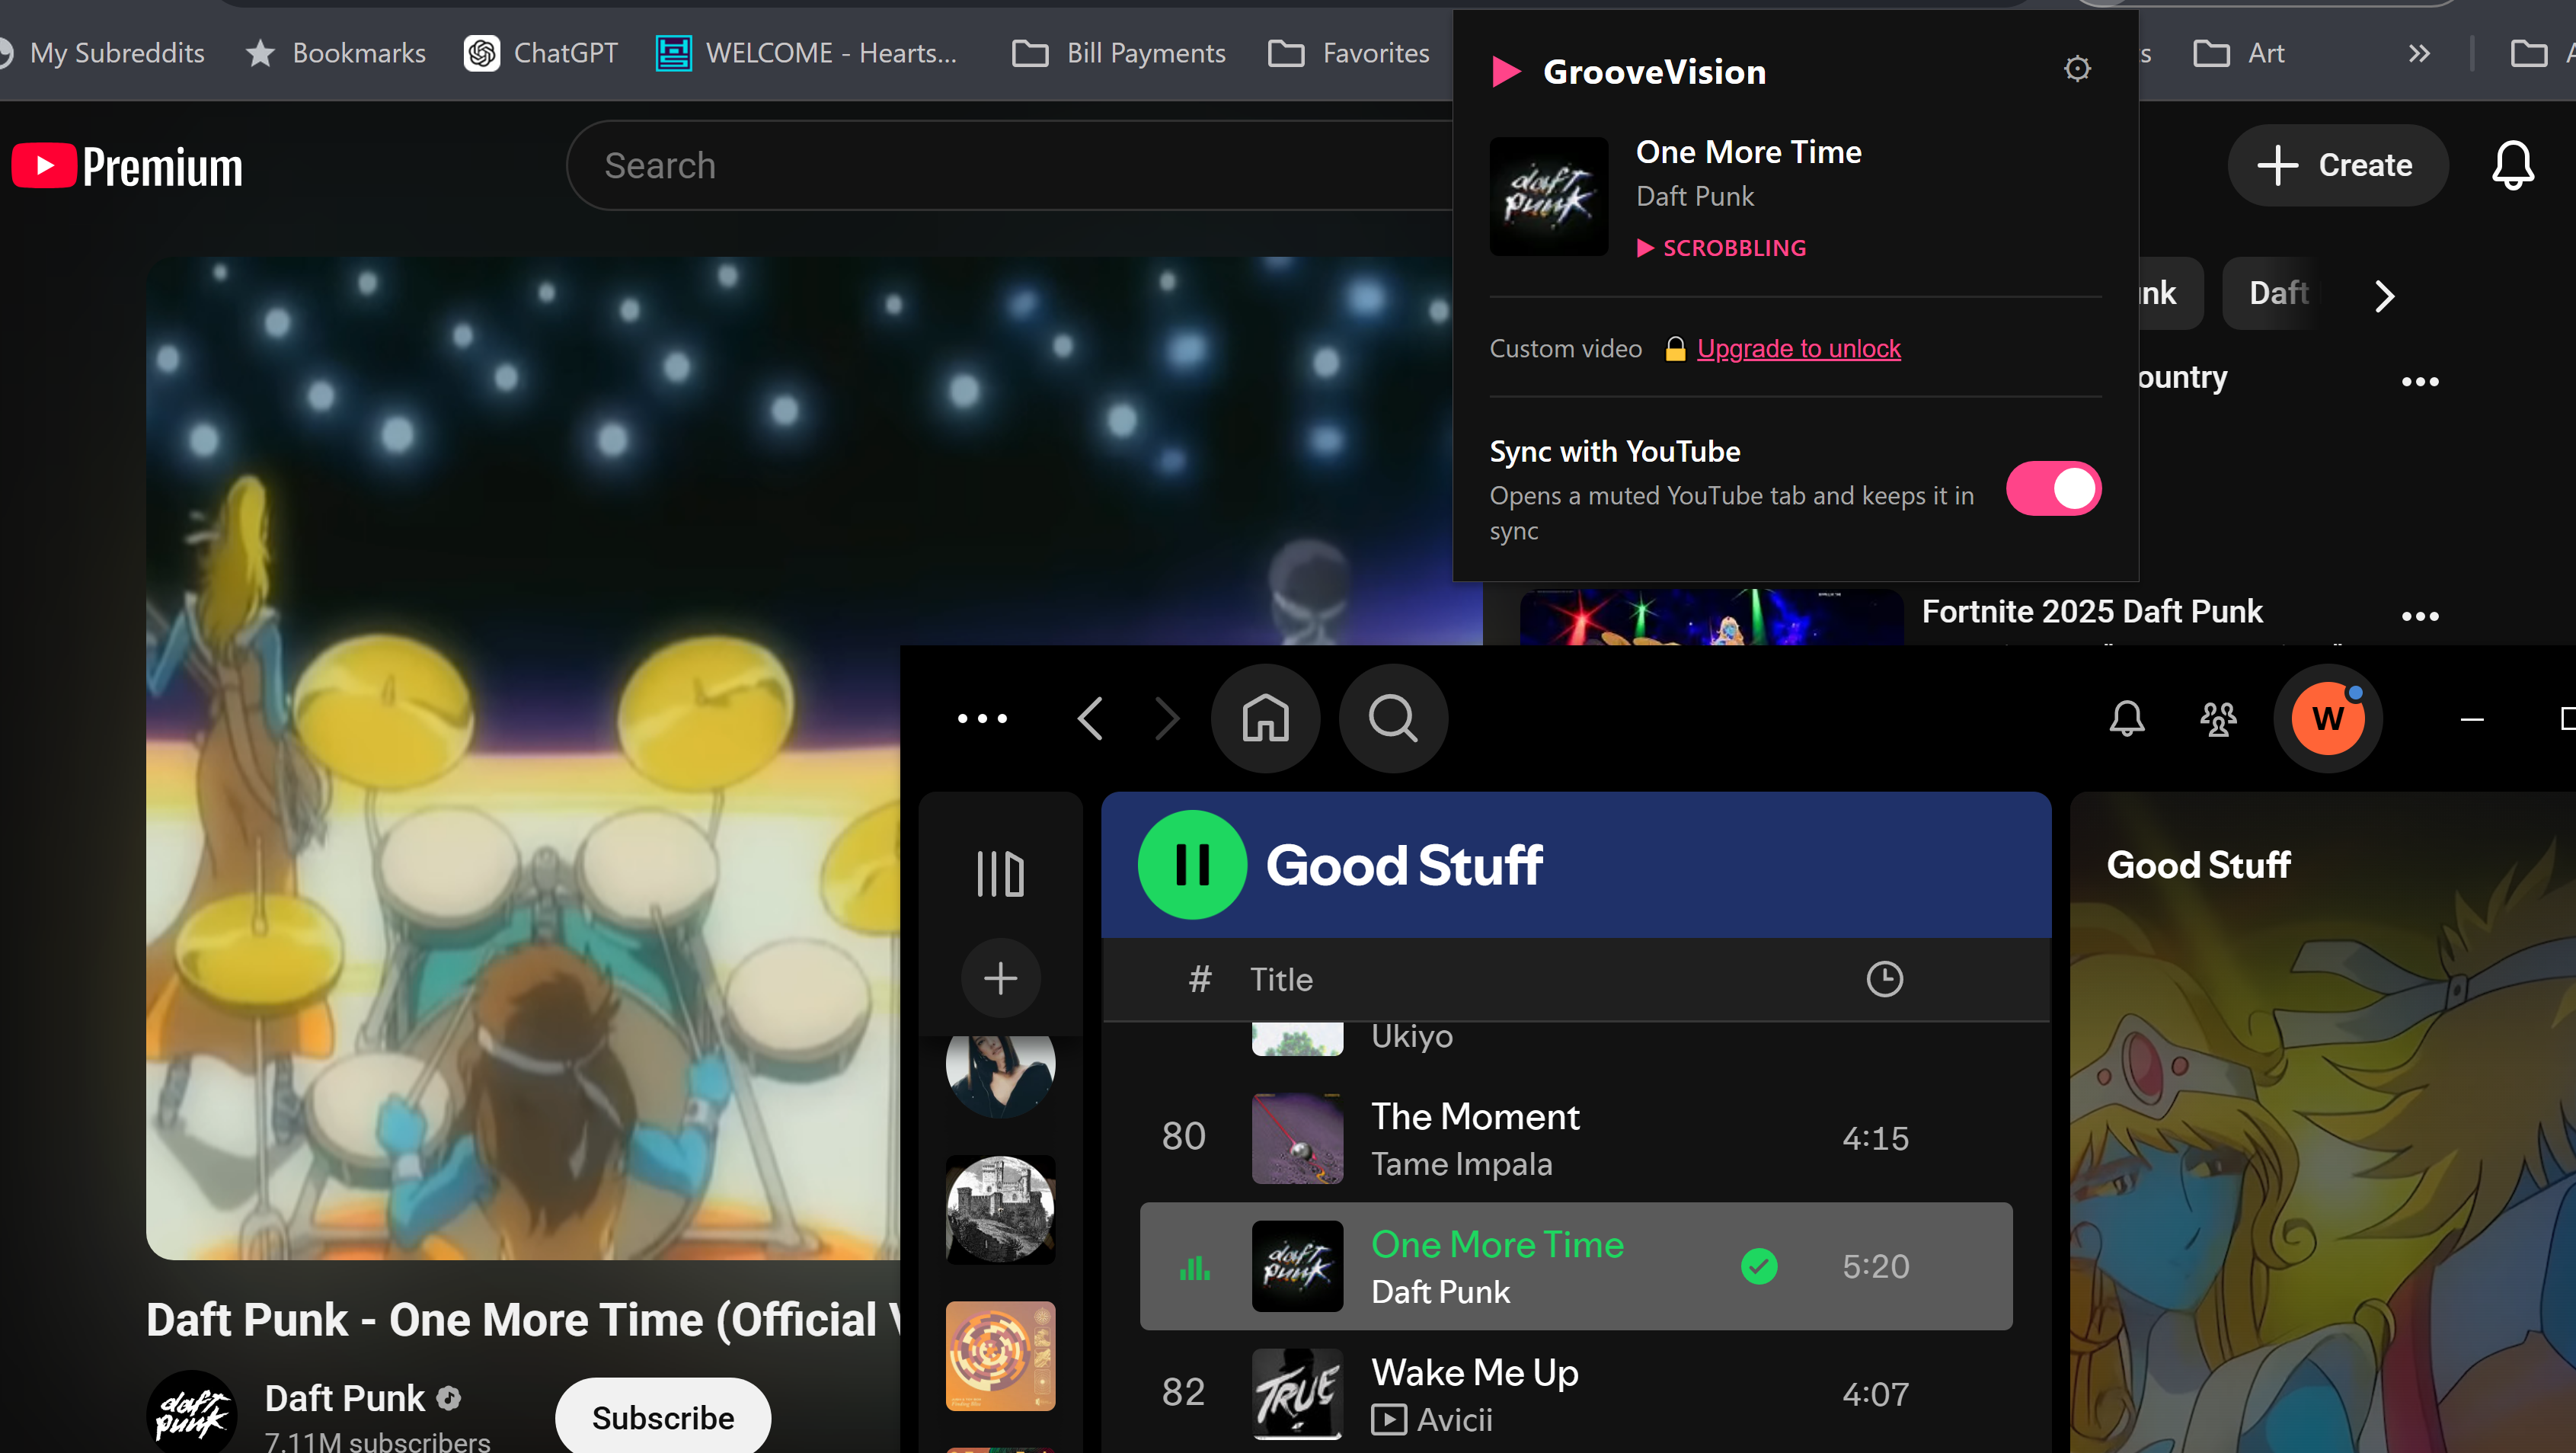Screen dimensions: 2576x1453
Task: Click green saved checkmark on One More Time
Action: tap(1759, 1266)
